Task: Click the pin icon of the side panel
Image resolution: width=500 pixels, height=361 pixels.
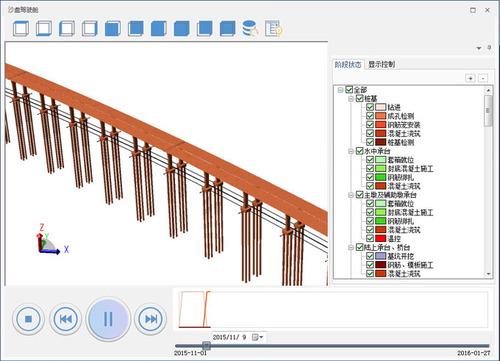Action: (489, 48)
